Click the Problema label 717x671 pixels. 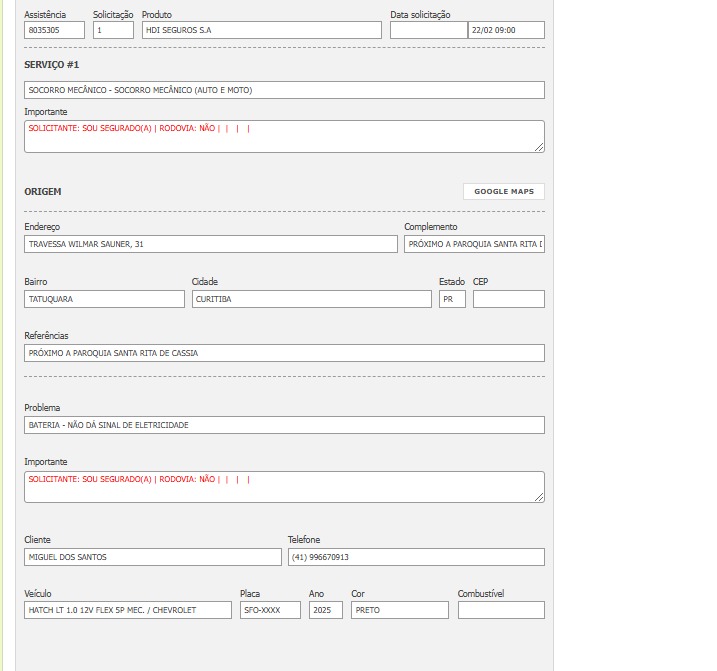(x=42, y=408)
